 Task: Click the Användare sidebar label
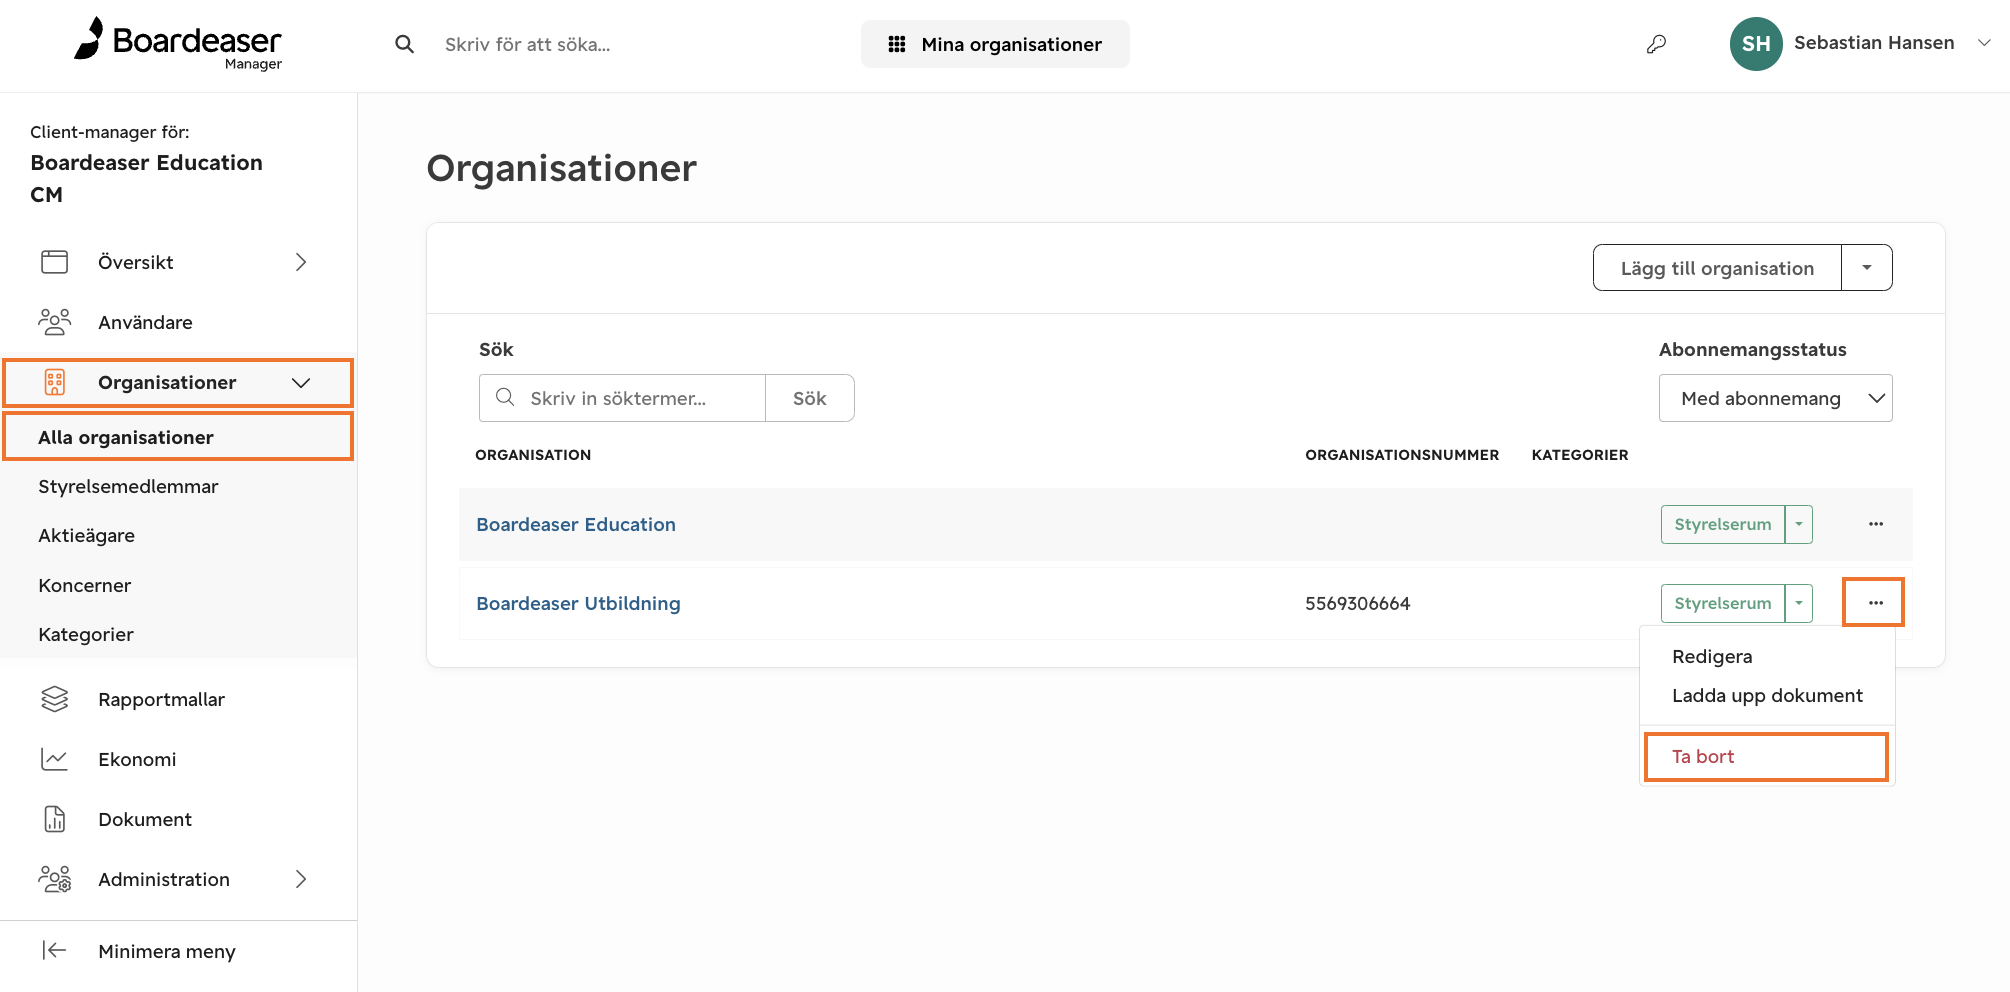[145, 322]
